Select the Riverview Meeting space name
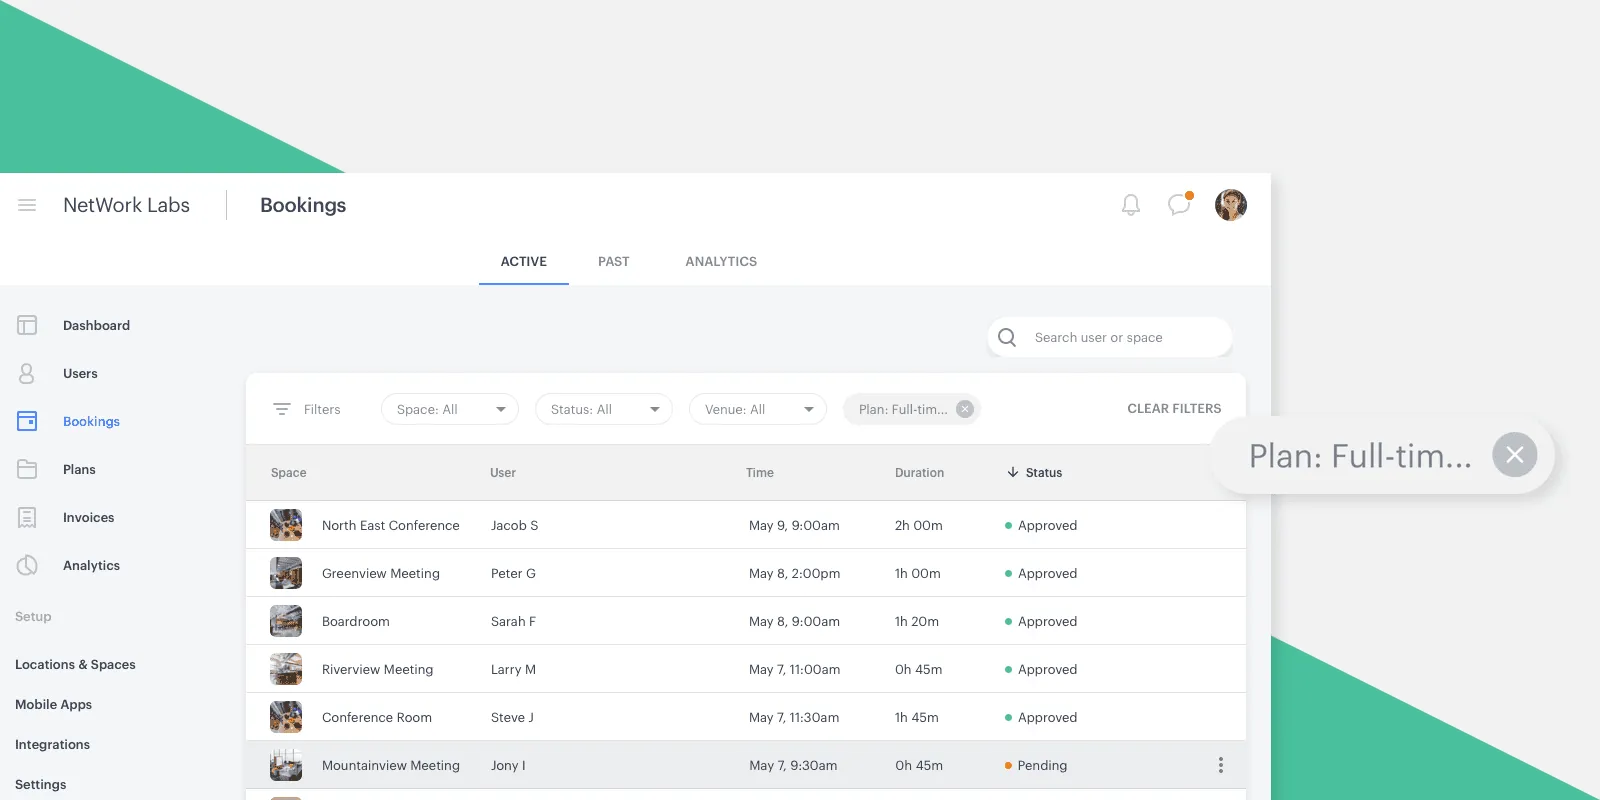1600x800 pixels. [377, 669]
